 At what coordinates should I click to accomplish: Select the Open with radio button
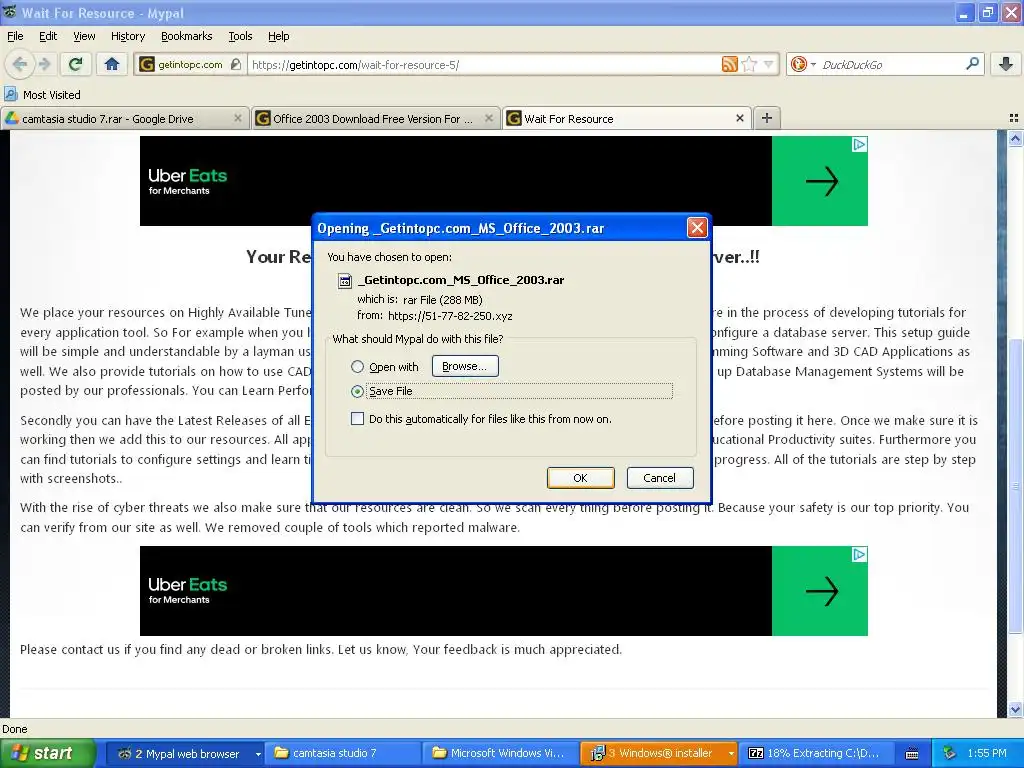[357, 366]
